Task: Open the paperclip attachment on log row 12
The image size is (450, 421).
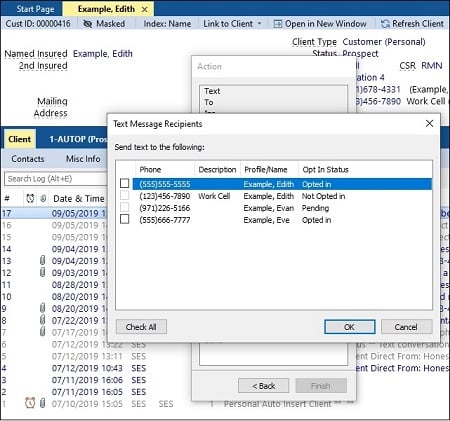Action: click(42, 272)
